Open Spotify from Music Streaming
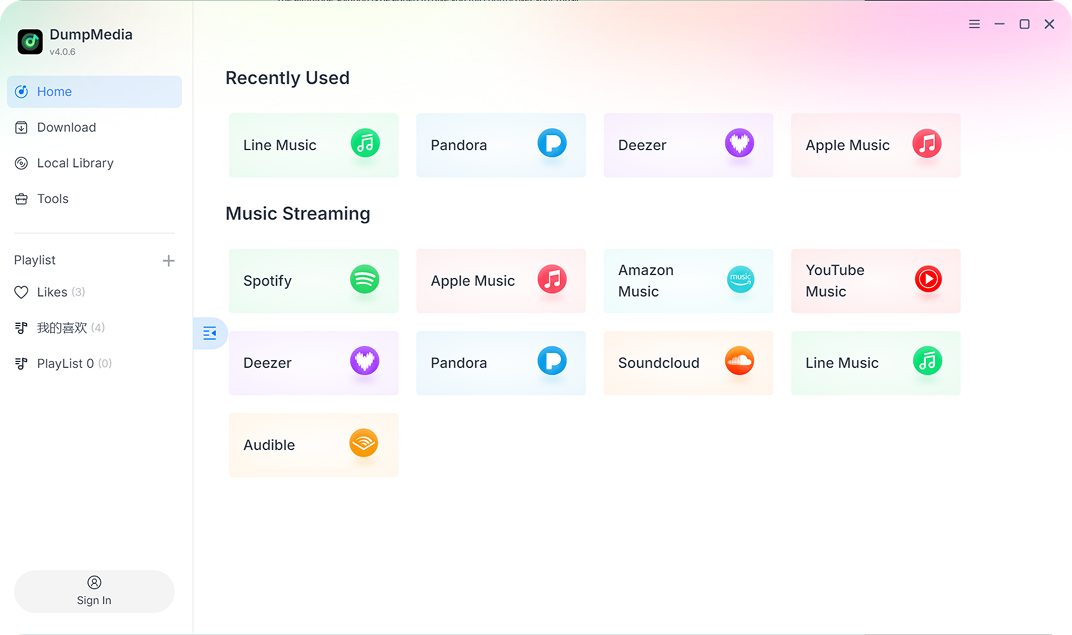This screenshot has width=1072, height=635. point(313,281)
